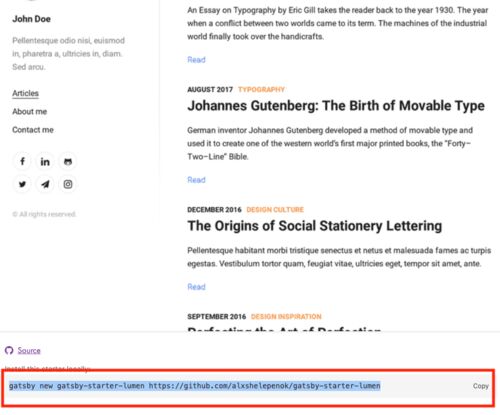Open Johannes Gutenberg article title
Screen dimensions: 500x415
(x=336, y=106)
